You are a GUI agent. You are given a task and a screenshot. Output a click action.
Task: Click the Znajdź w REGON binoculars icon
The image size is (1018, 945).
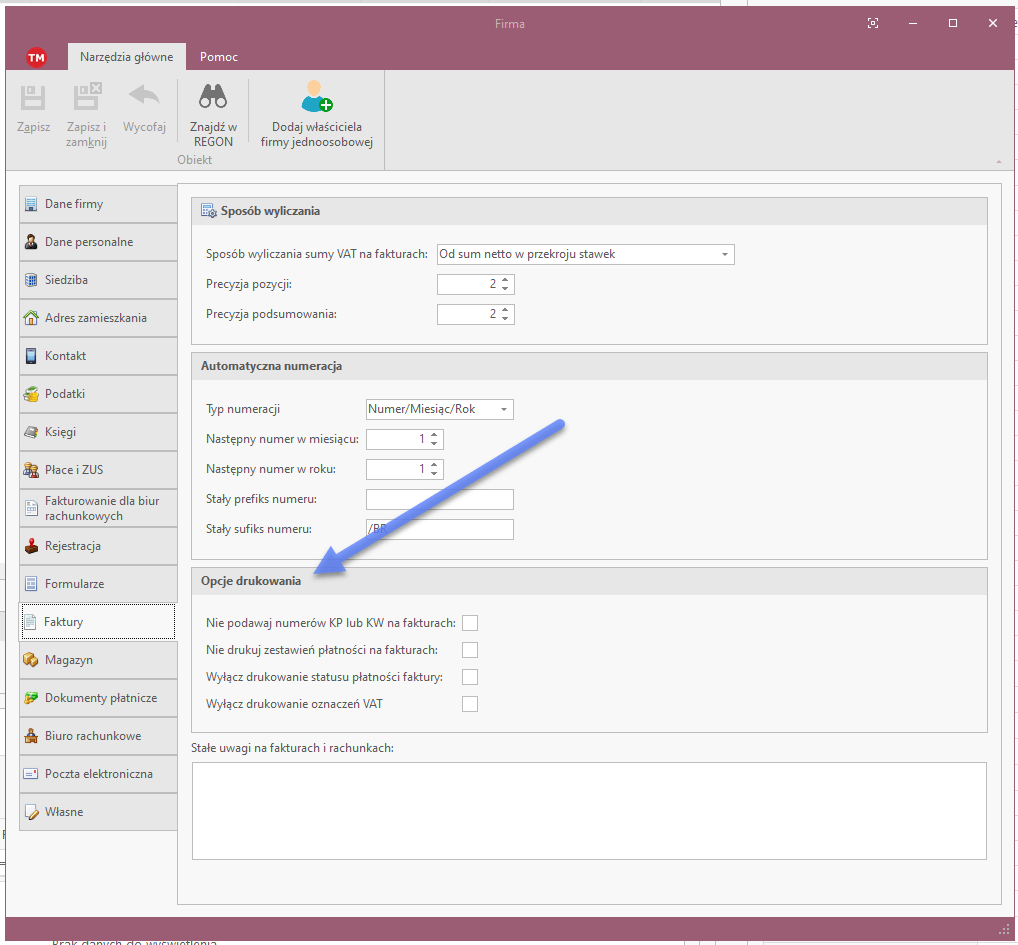[x=213, y=97]
